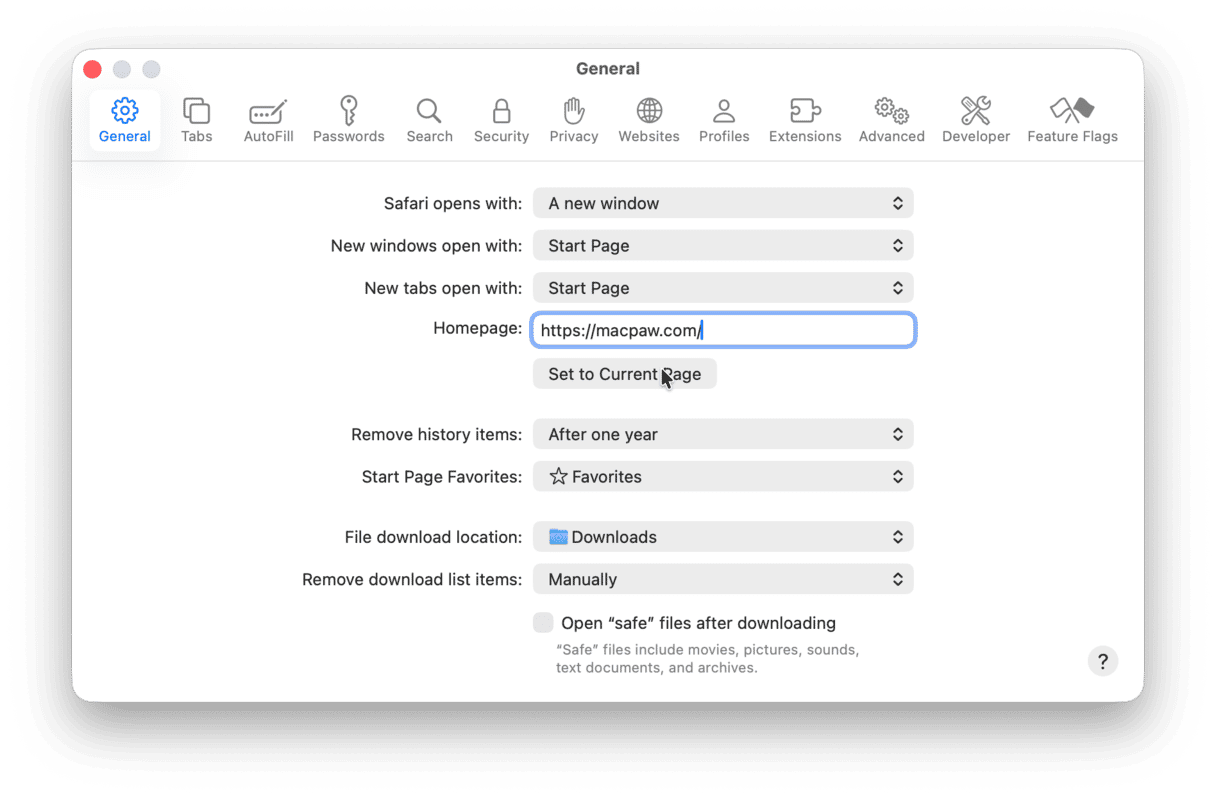Switch to the Advanced tab
The image size is (1216, 797).
[891, 120]
